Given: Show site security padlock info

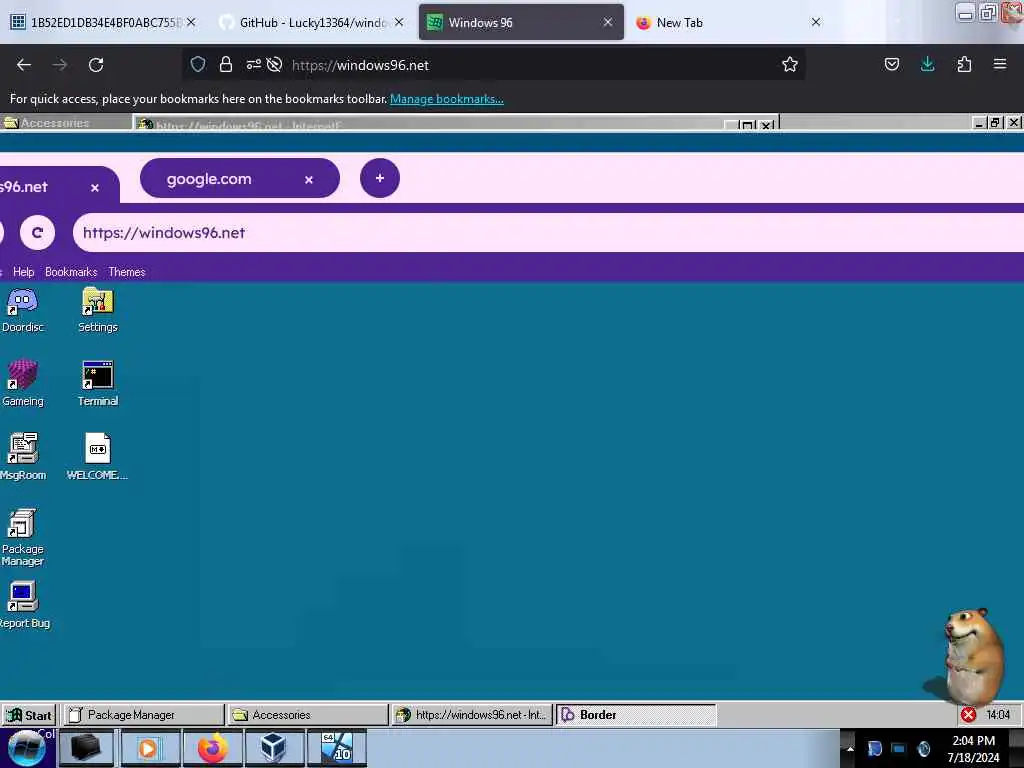Looking at the screenshot, I should click(x=225, y=64).
